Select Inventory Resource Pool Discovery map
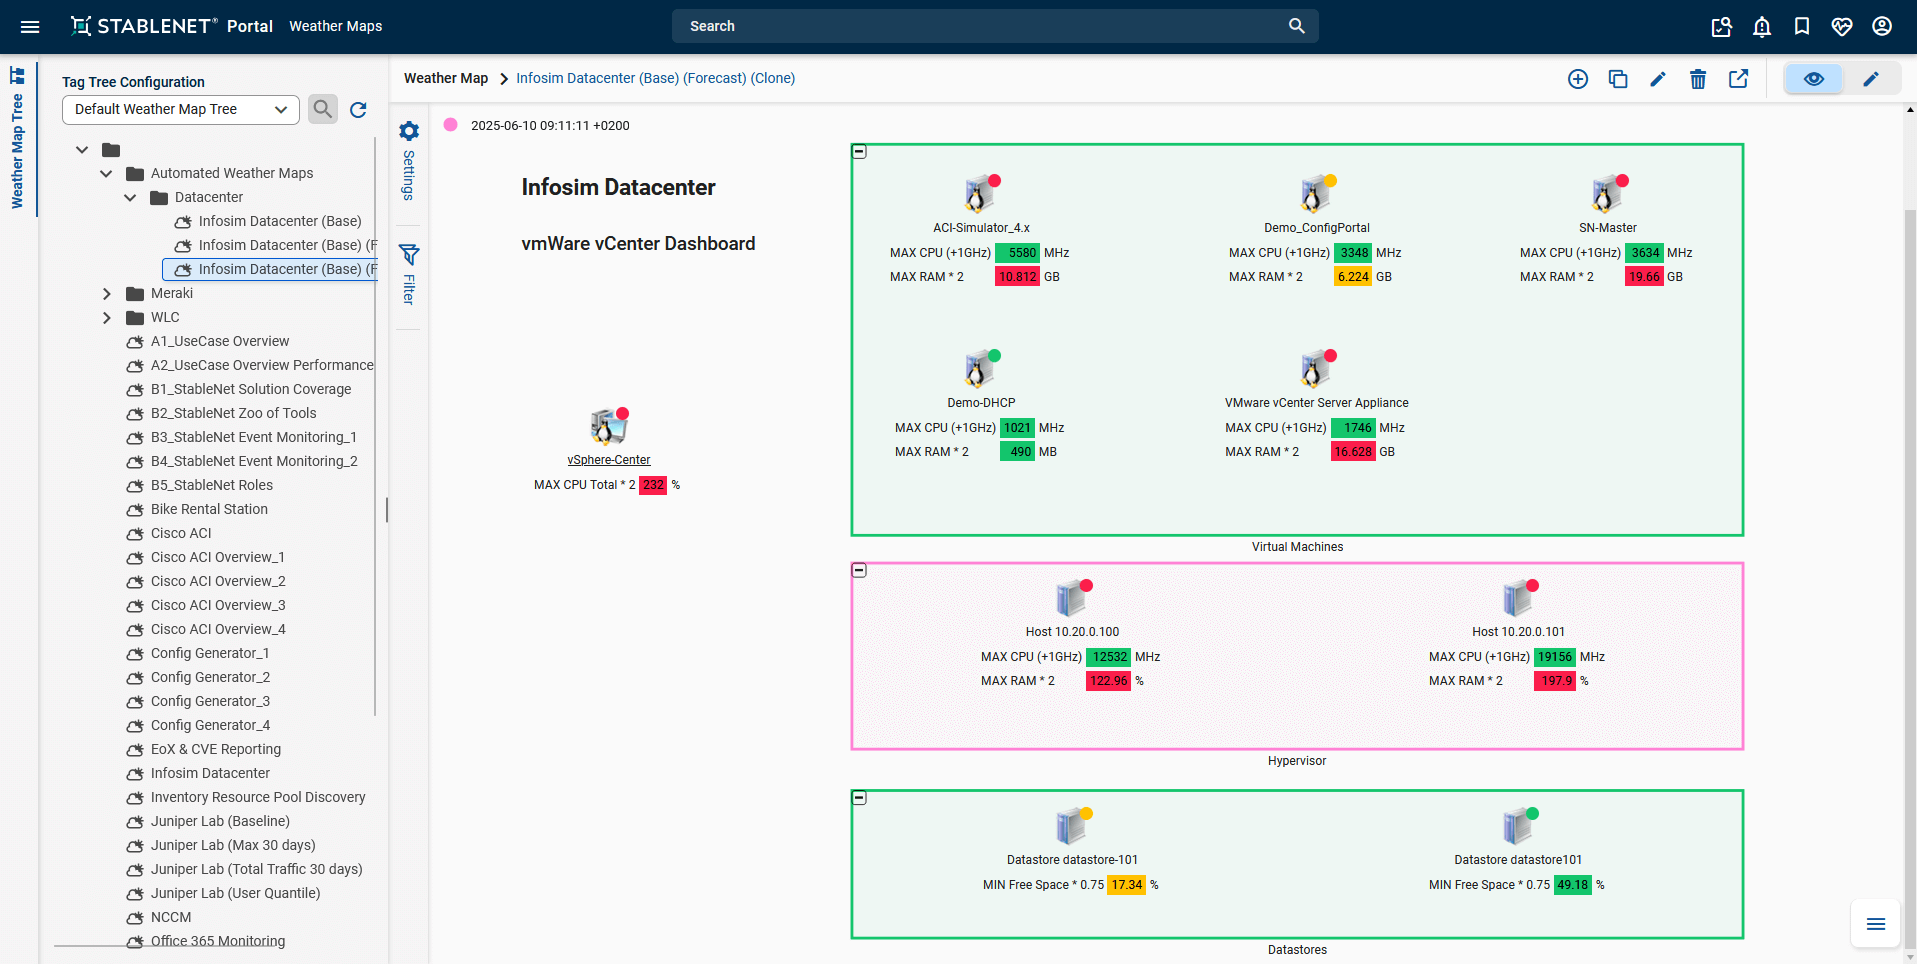Image resolution: width=1917 pixels, height=964 pixels. [258, 797]
